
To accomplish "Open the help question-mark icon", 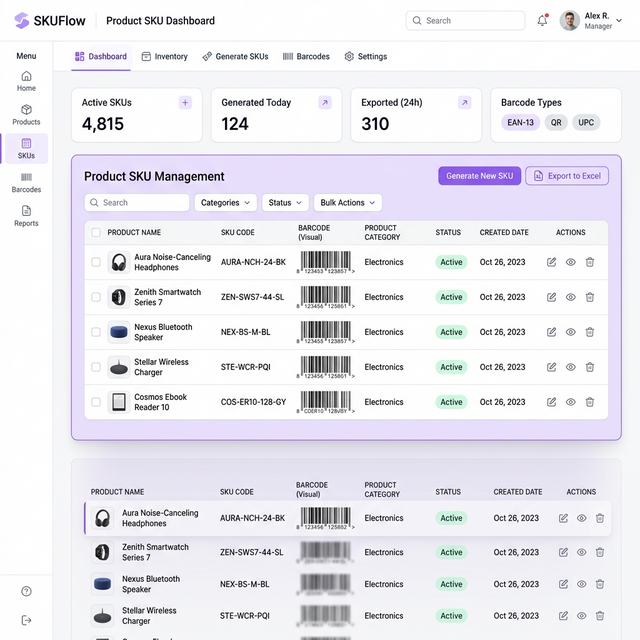I will tap(26, 591).
